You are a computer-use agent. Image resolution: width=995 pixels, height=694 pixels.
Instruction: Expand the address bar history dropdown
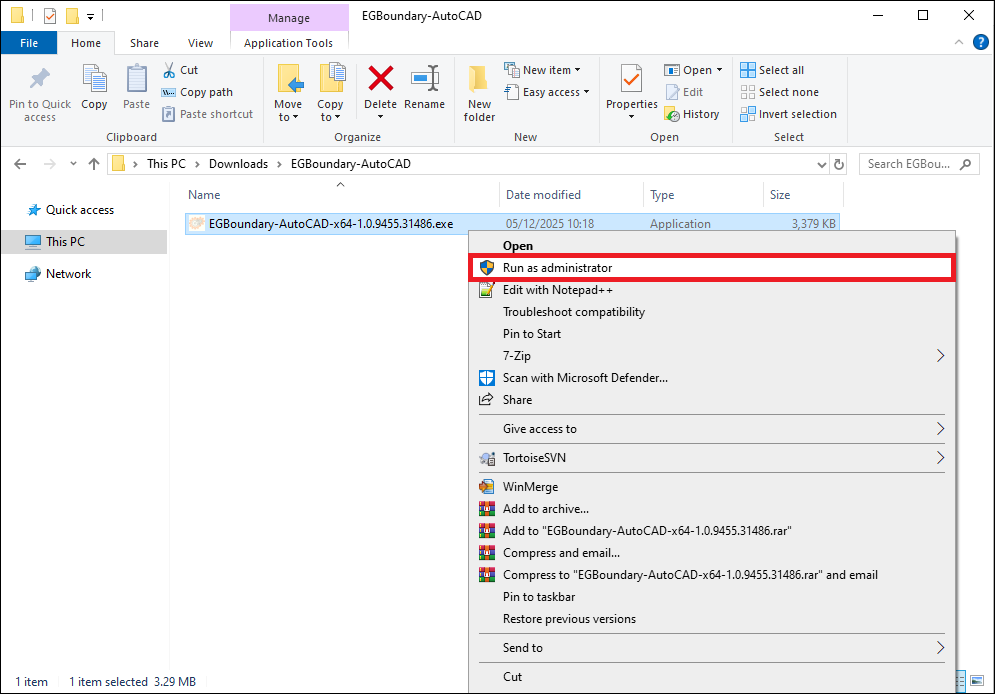821,165
